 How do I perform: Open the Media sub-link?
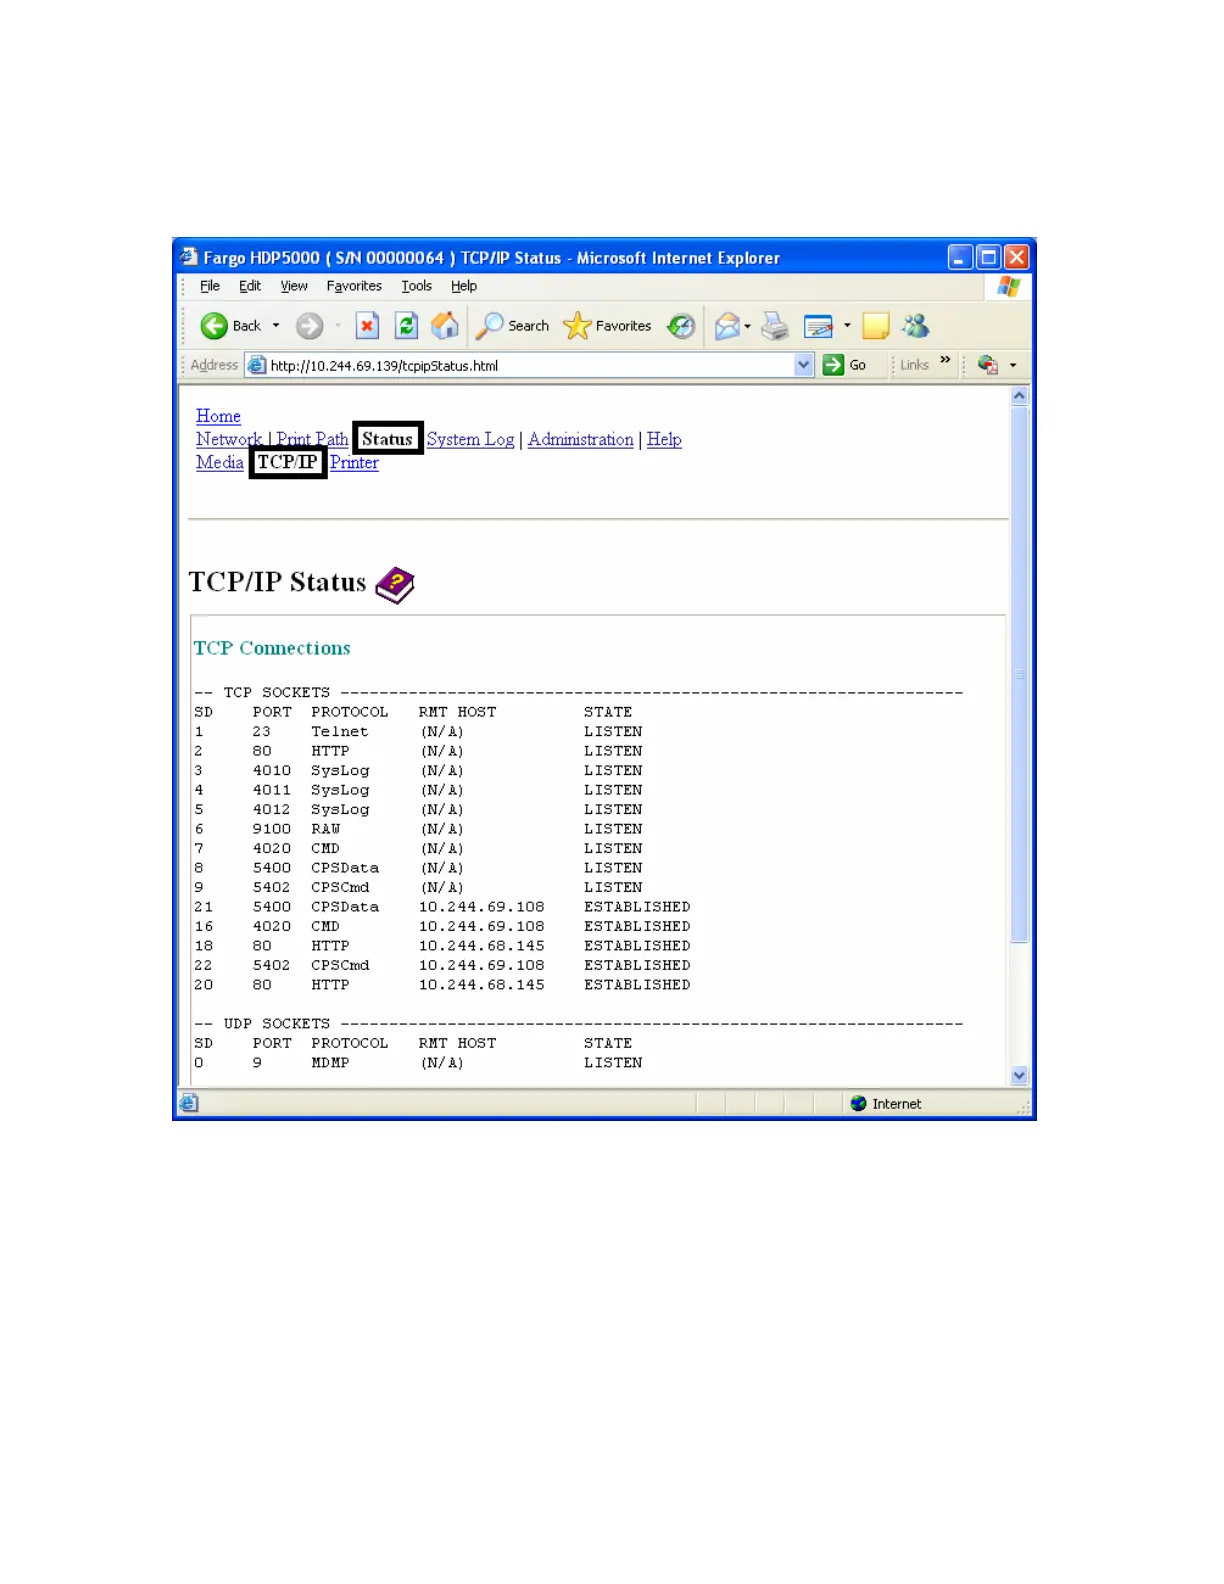[x=220, y=462]
